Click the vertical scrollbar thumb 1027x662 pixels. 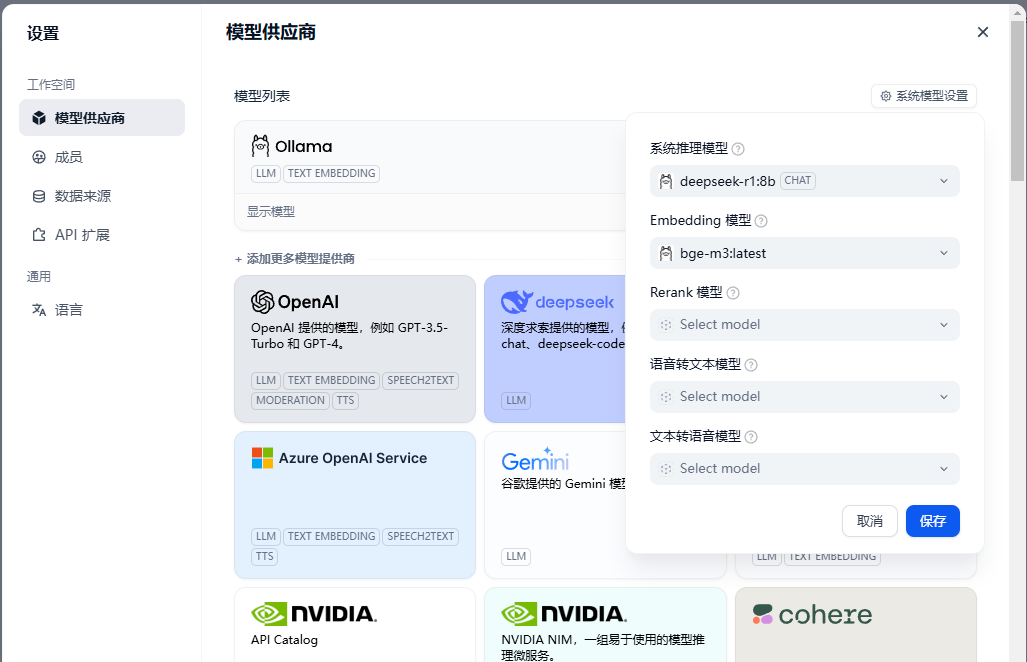1017,101
